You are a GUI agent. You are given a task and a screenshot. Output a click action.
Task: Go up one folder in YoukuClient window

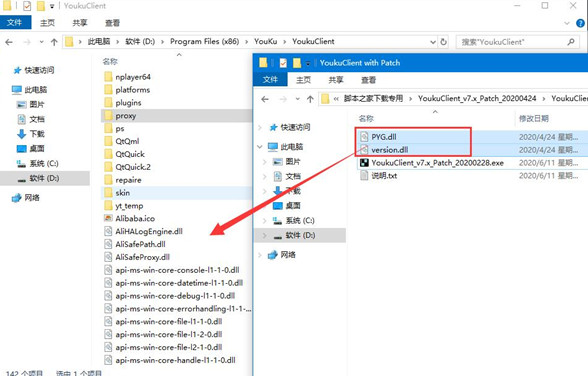[x=54, y=42]
